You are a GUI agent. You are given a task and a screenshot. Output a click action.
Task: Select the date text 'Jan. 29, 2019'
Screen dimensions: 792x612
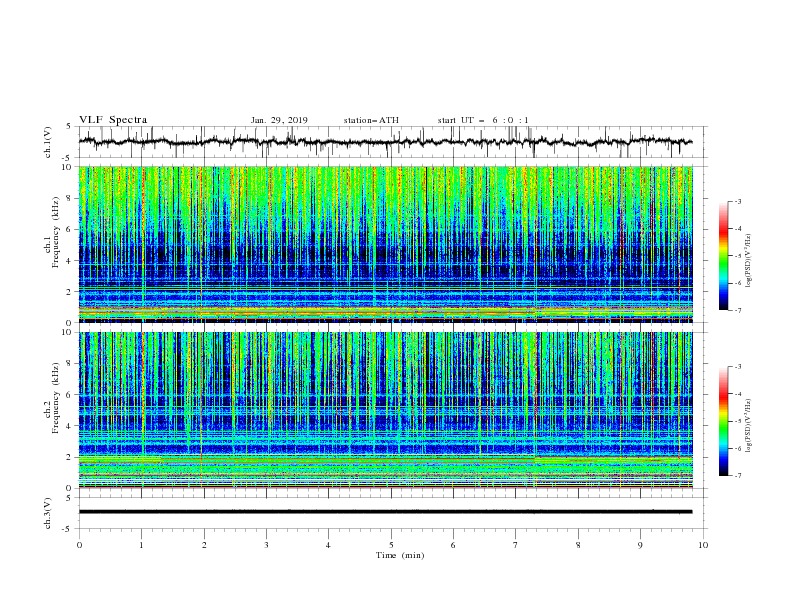tap(279, 120)
